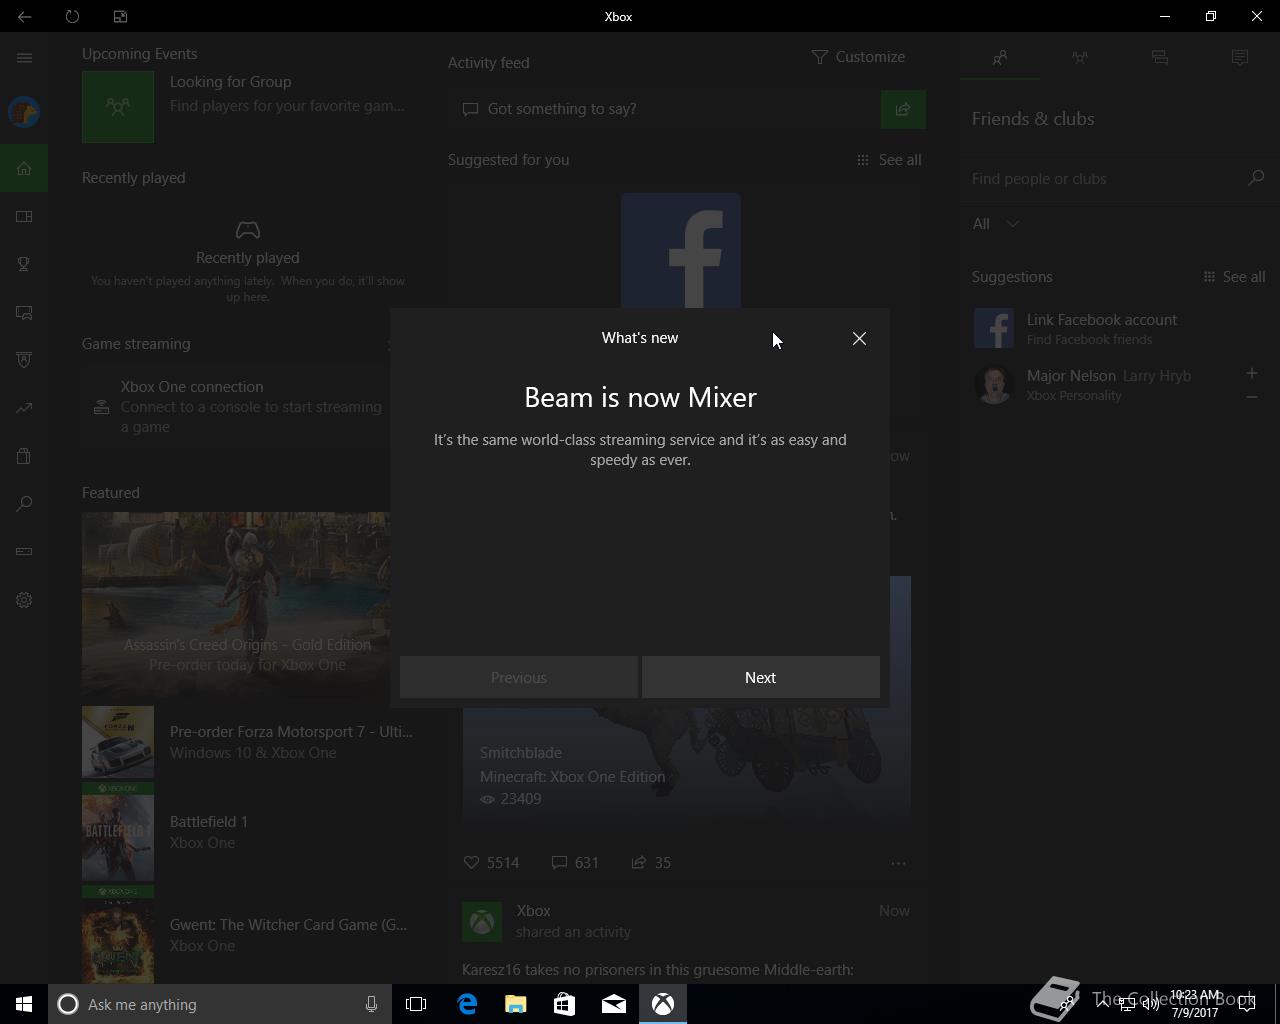Click Got something to say field
The width and height of the screenshot is (1280, 1024).
[664, 109]
